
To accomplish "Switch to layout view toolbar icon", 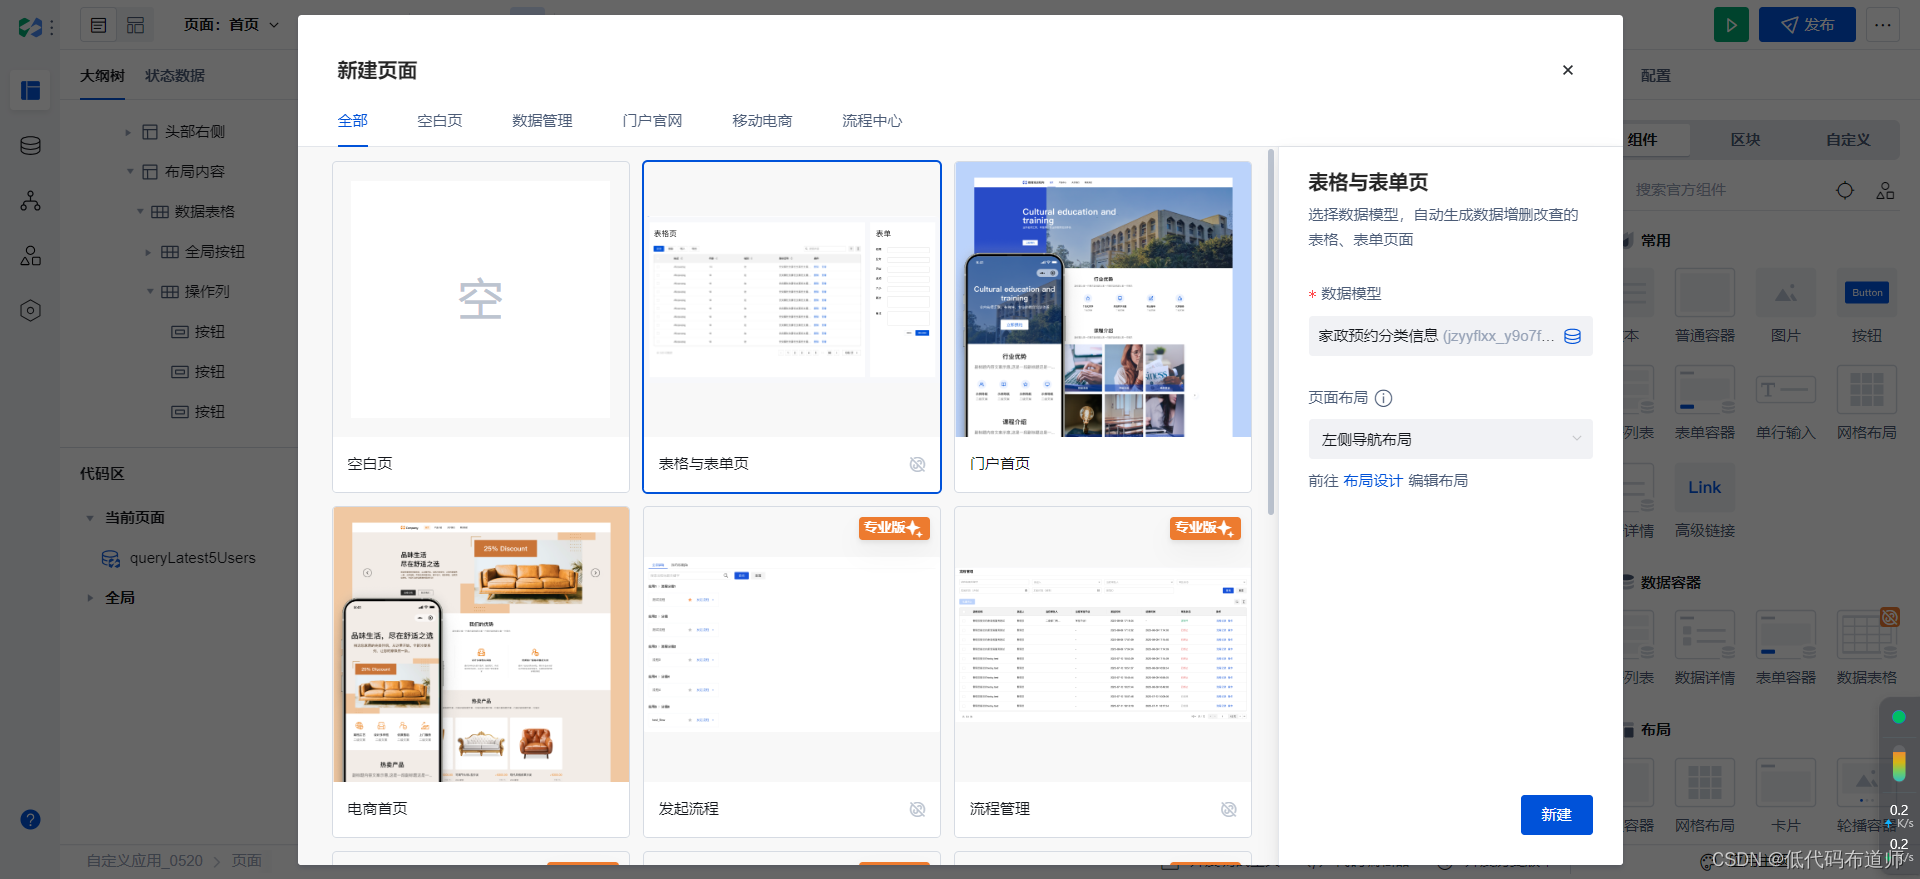I will [x=136, y=25].
